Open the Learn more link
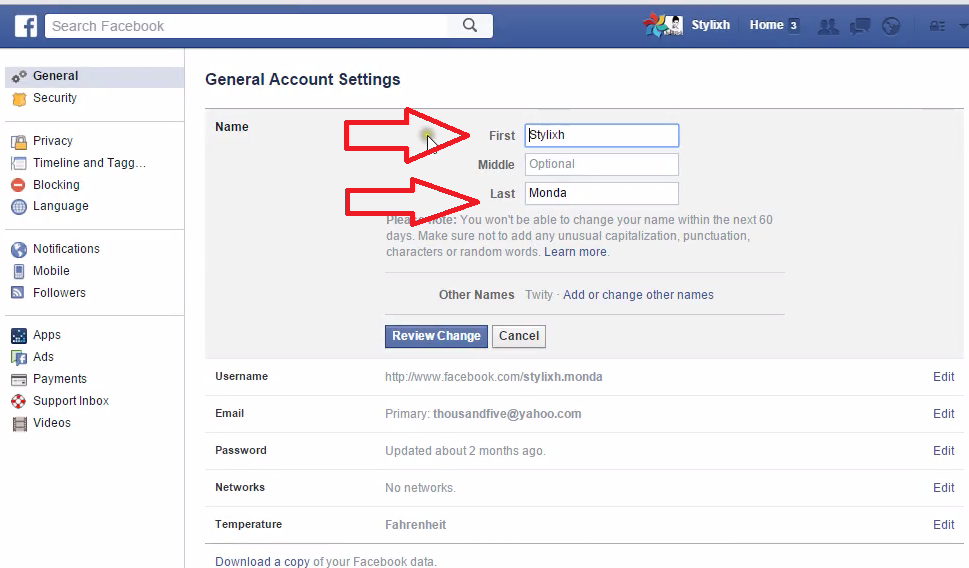This screenshot has height=568, width=969. pyautogui.click(x=575, y=252)
